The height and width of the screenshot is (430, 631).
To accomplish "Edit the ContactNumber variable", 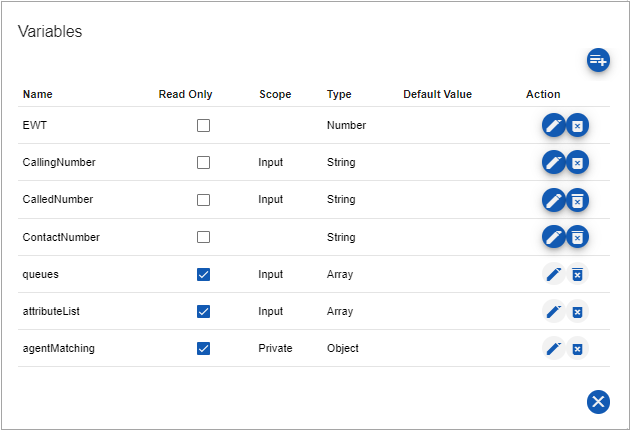I will tap(554, 237).
